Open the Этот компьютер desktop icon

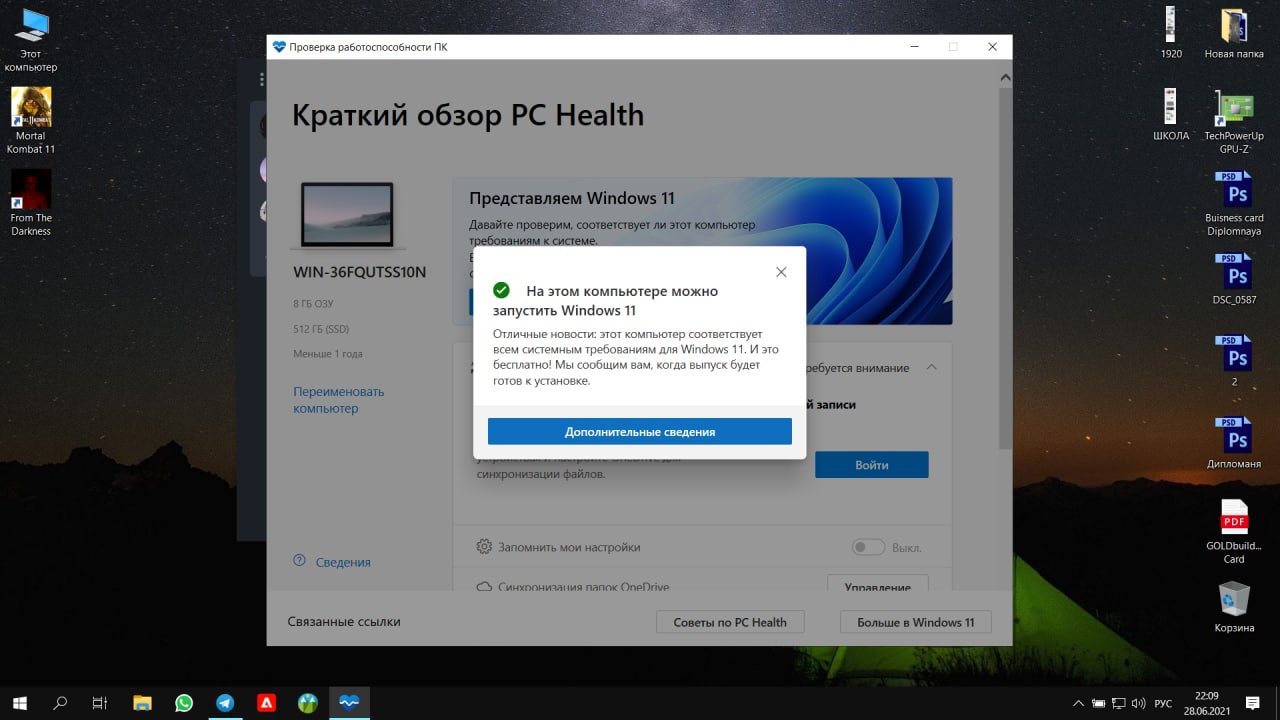pyautogui.click(x=31, y=40)
